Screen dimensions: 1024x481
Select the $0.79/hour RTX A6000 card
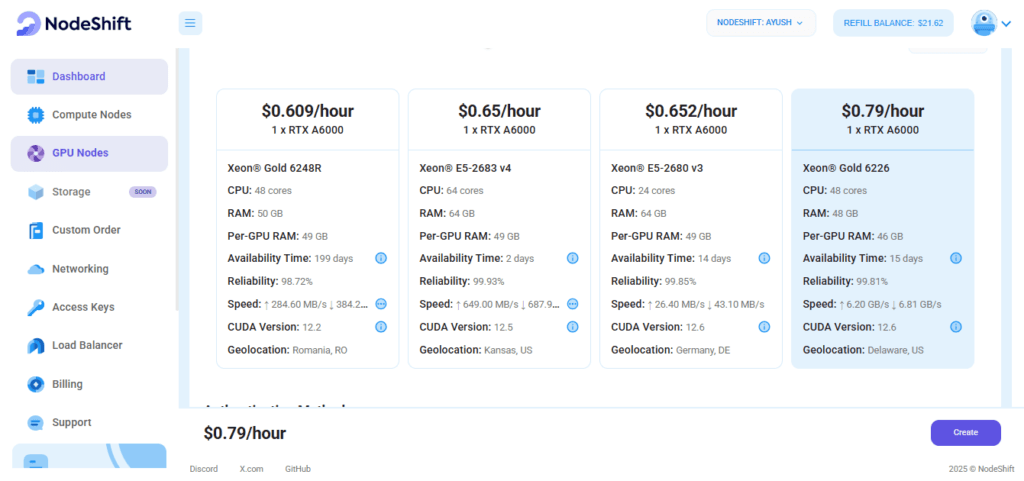882,228
